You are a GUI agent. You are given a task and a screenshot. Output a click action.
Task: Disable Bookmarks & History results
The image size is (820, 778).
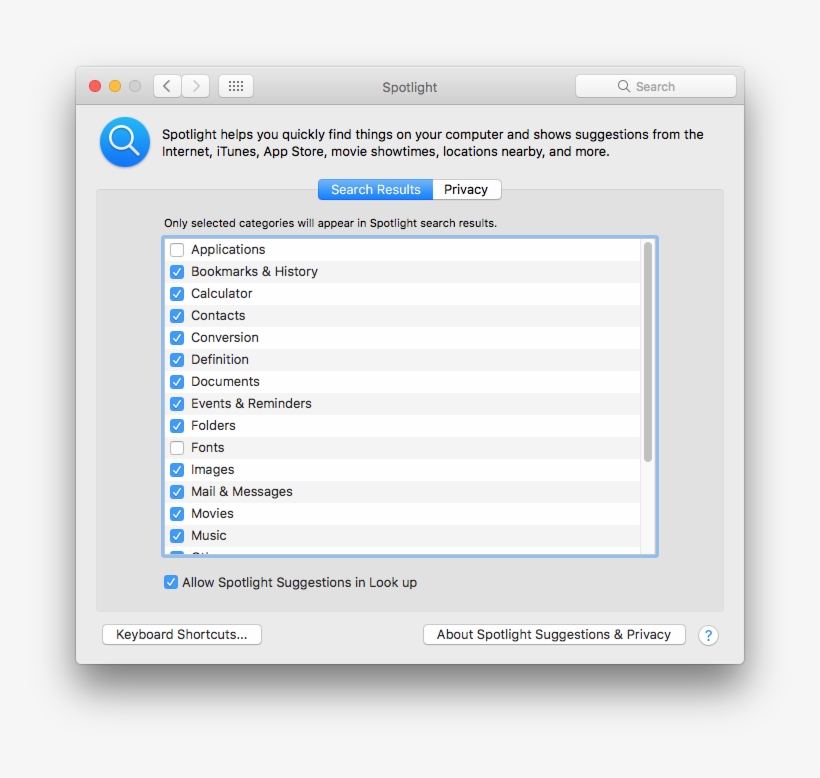pyautogui.click(x=177, y=271)
